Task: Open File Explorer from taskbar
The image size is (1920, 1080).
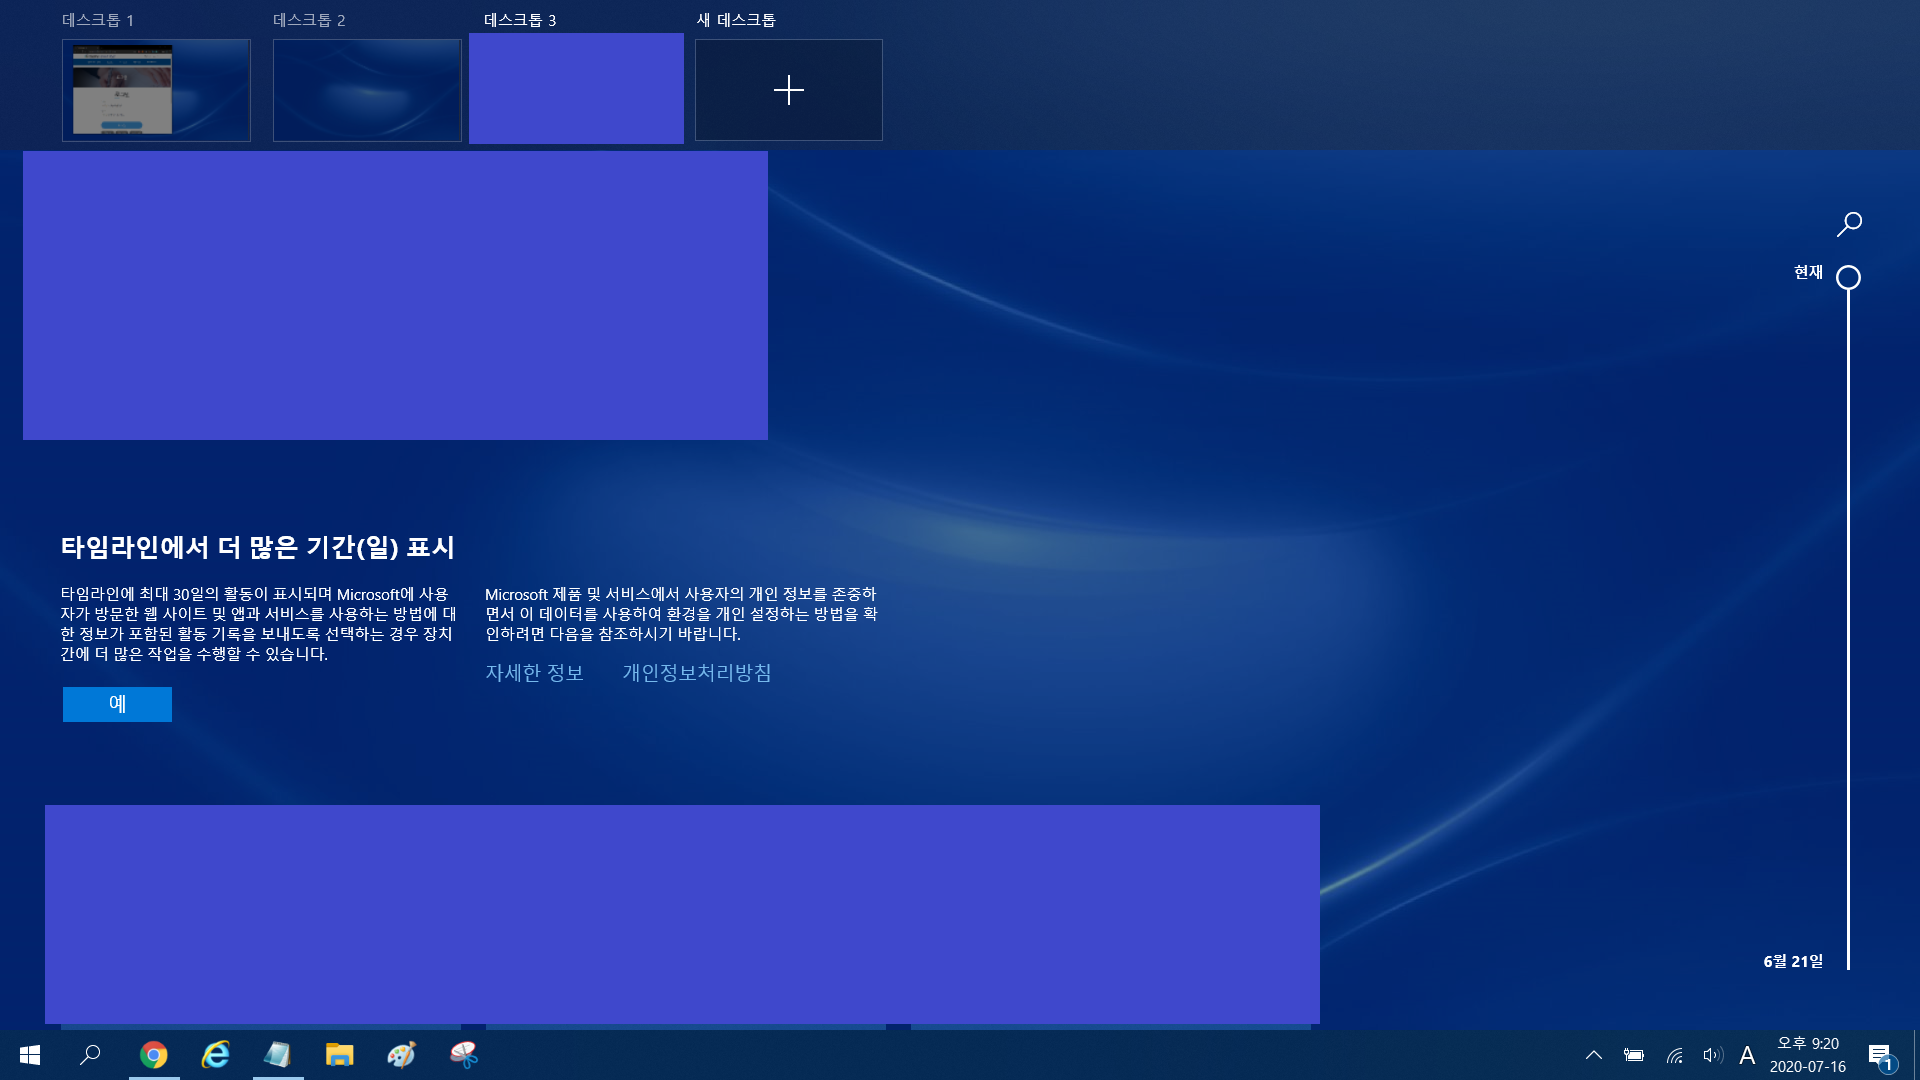Action: pyautogui.click(x=340, y=1055)
